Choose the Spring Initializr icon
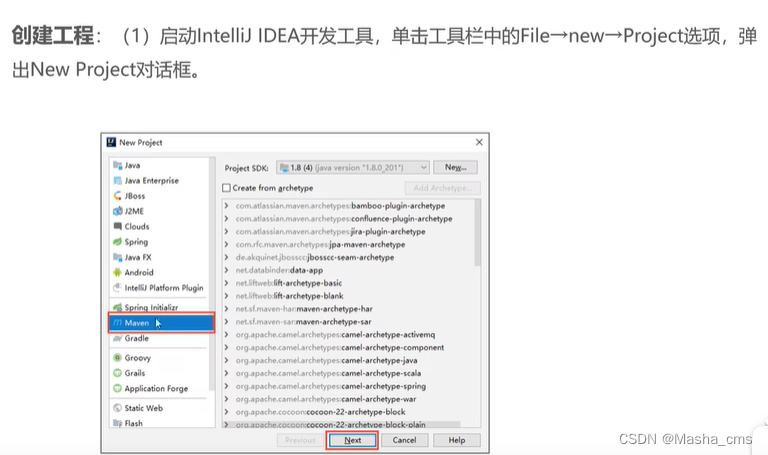 pos(118,307)
